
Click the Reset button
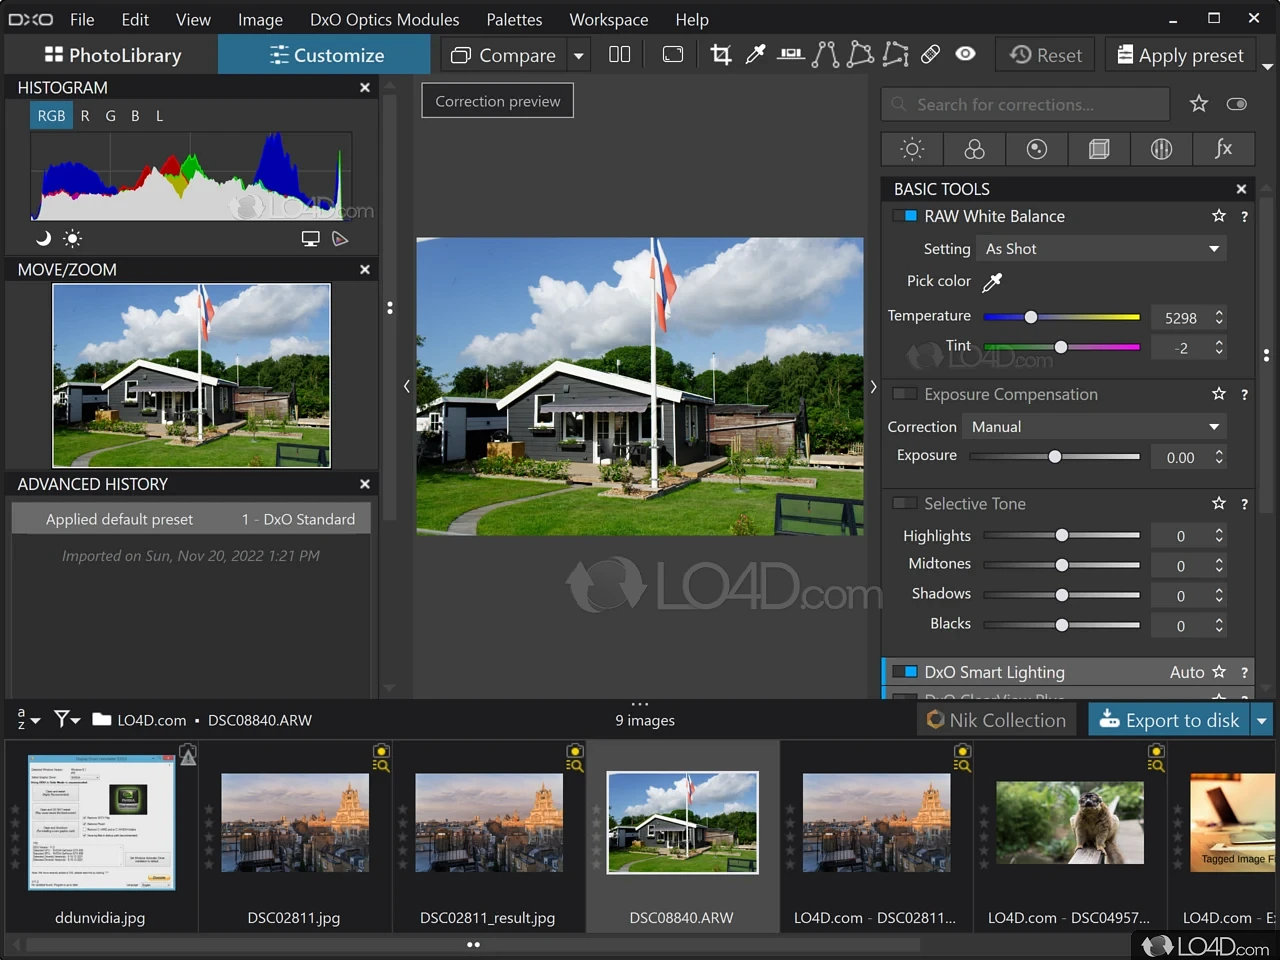point(1046,55)
